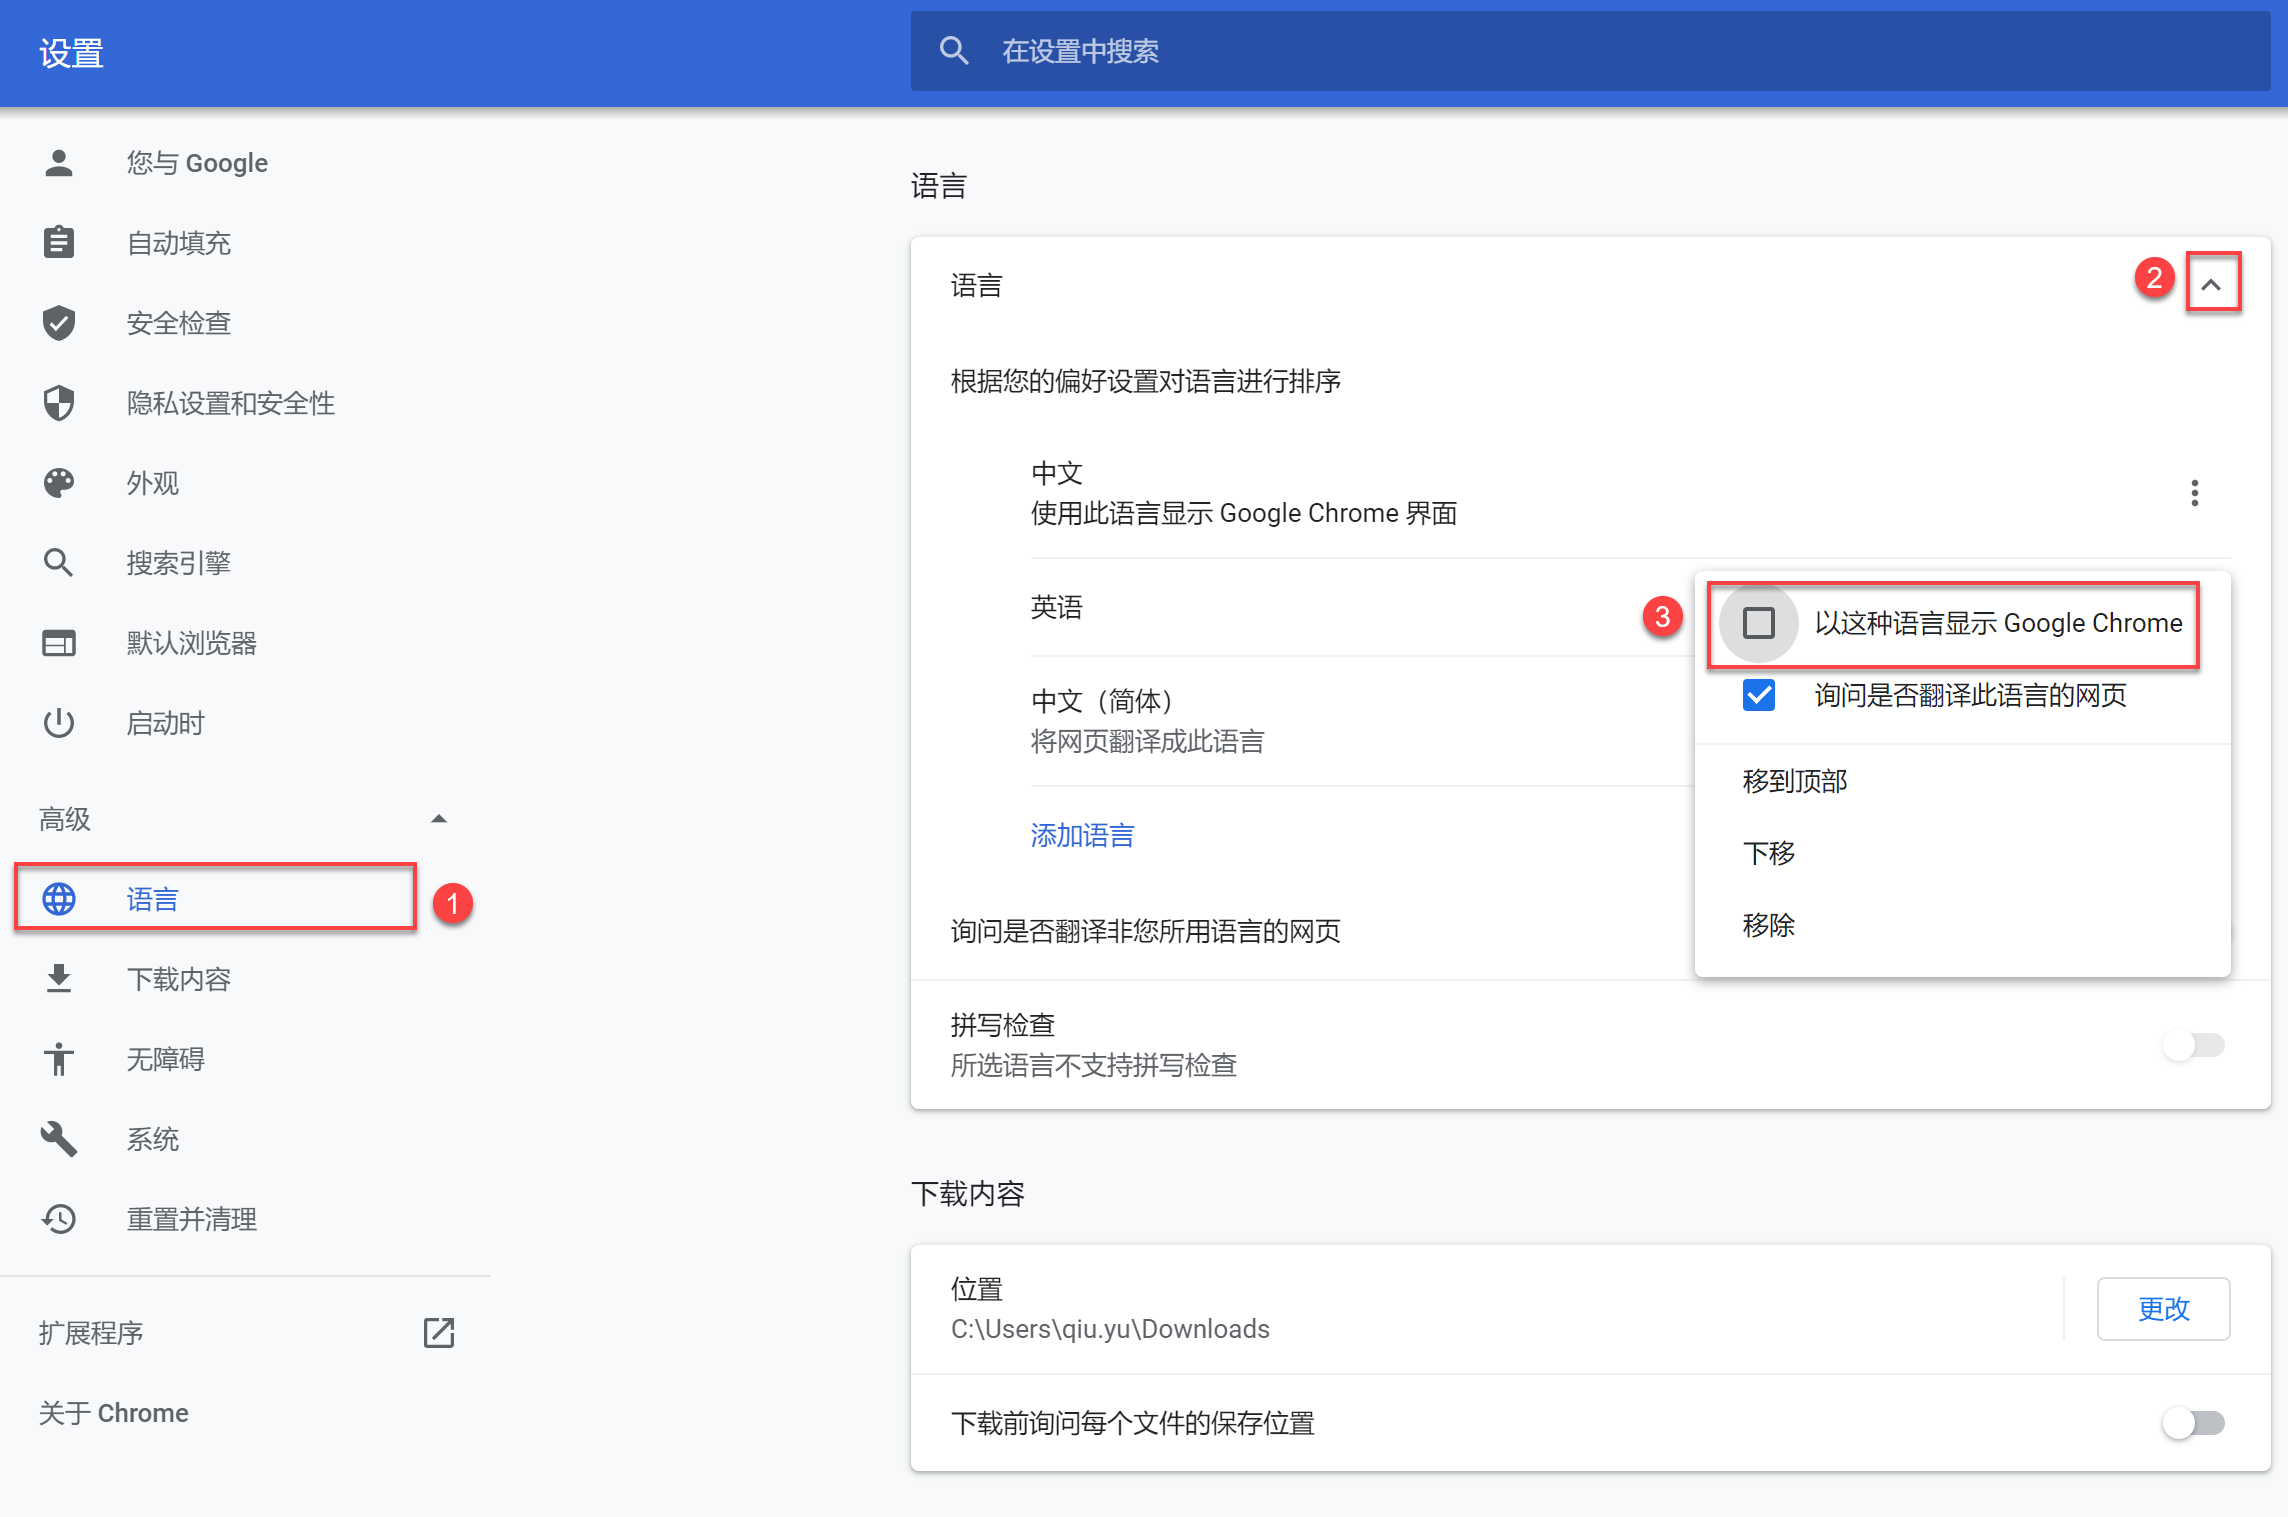Enable 下载前询问每个文件的保存位置 toggle
The width and height of the screenshot is (2288, 1517).
(2194, 1423)
